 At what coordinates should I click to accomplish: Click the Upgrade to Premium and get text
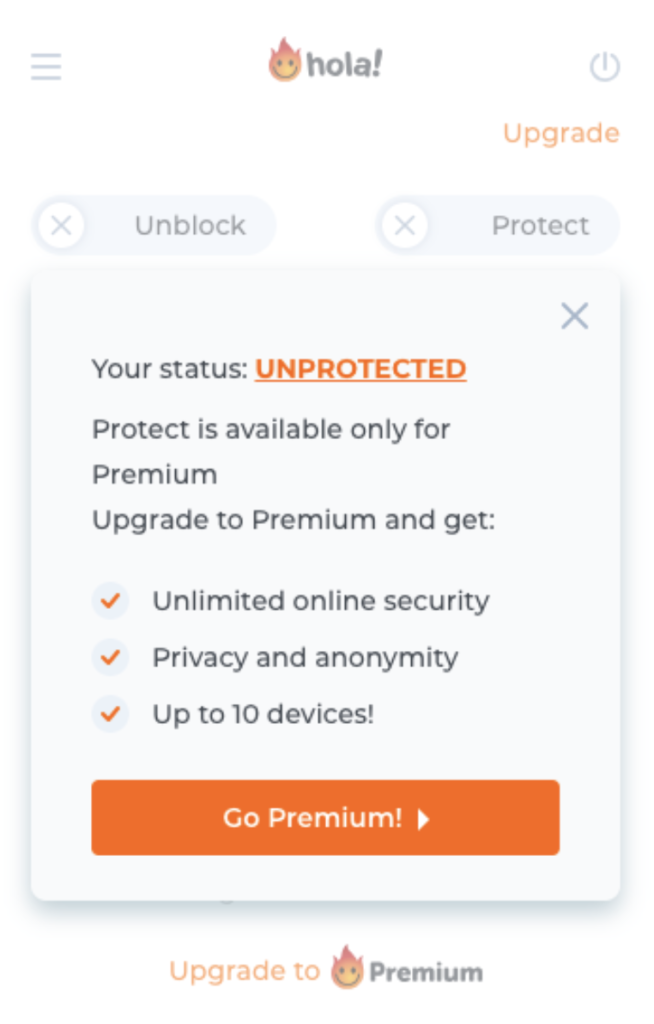(x=293, y=521)
